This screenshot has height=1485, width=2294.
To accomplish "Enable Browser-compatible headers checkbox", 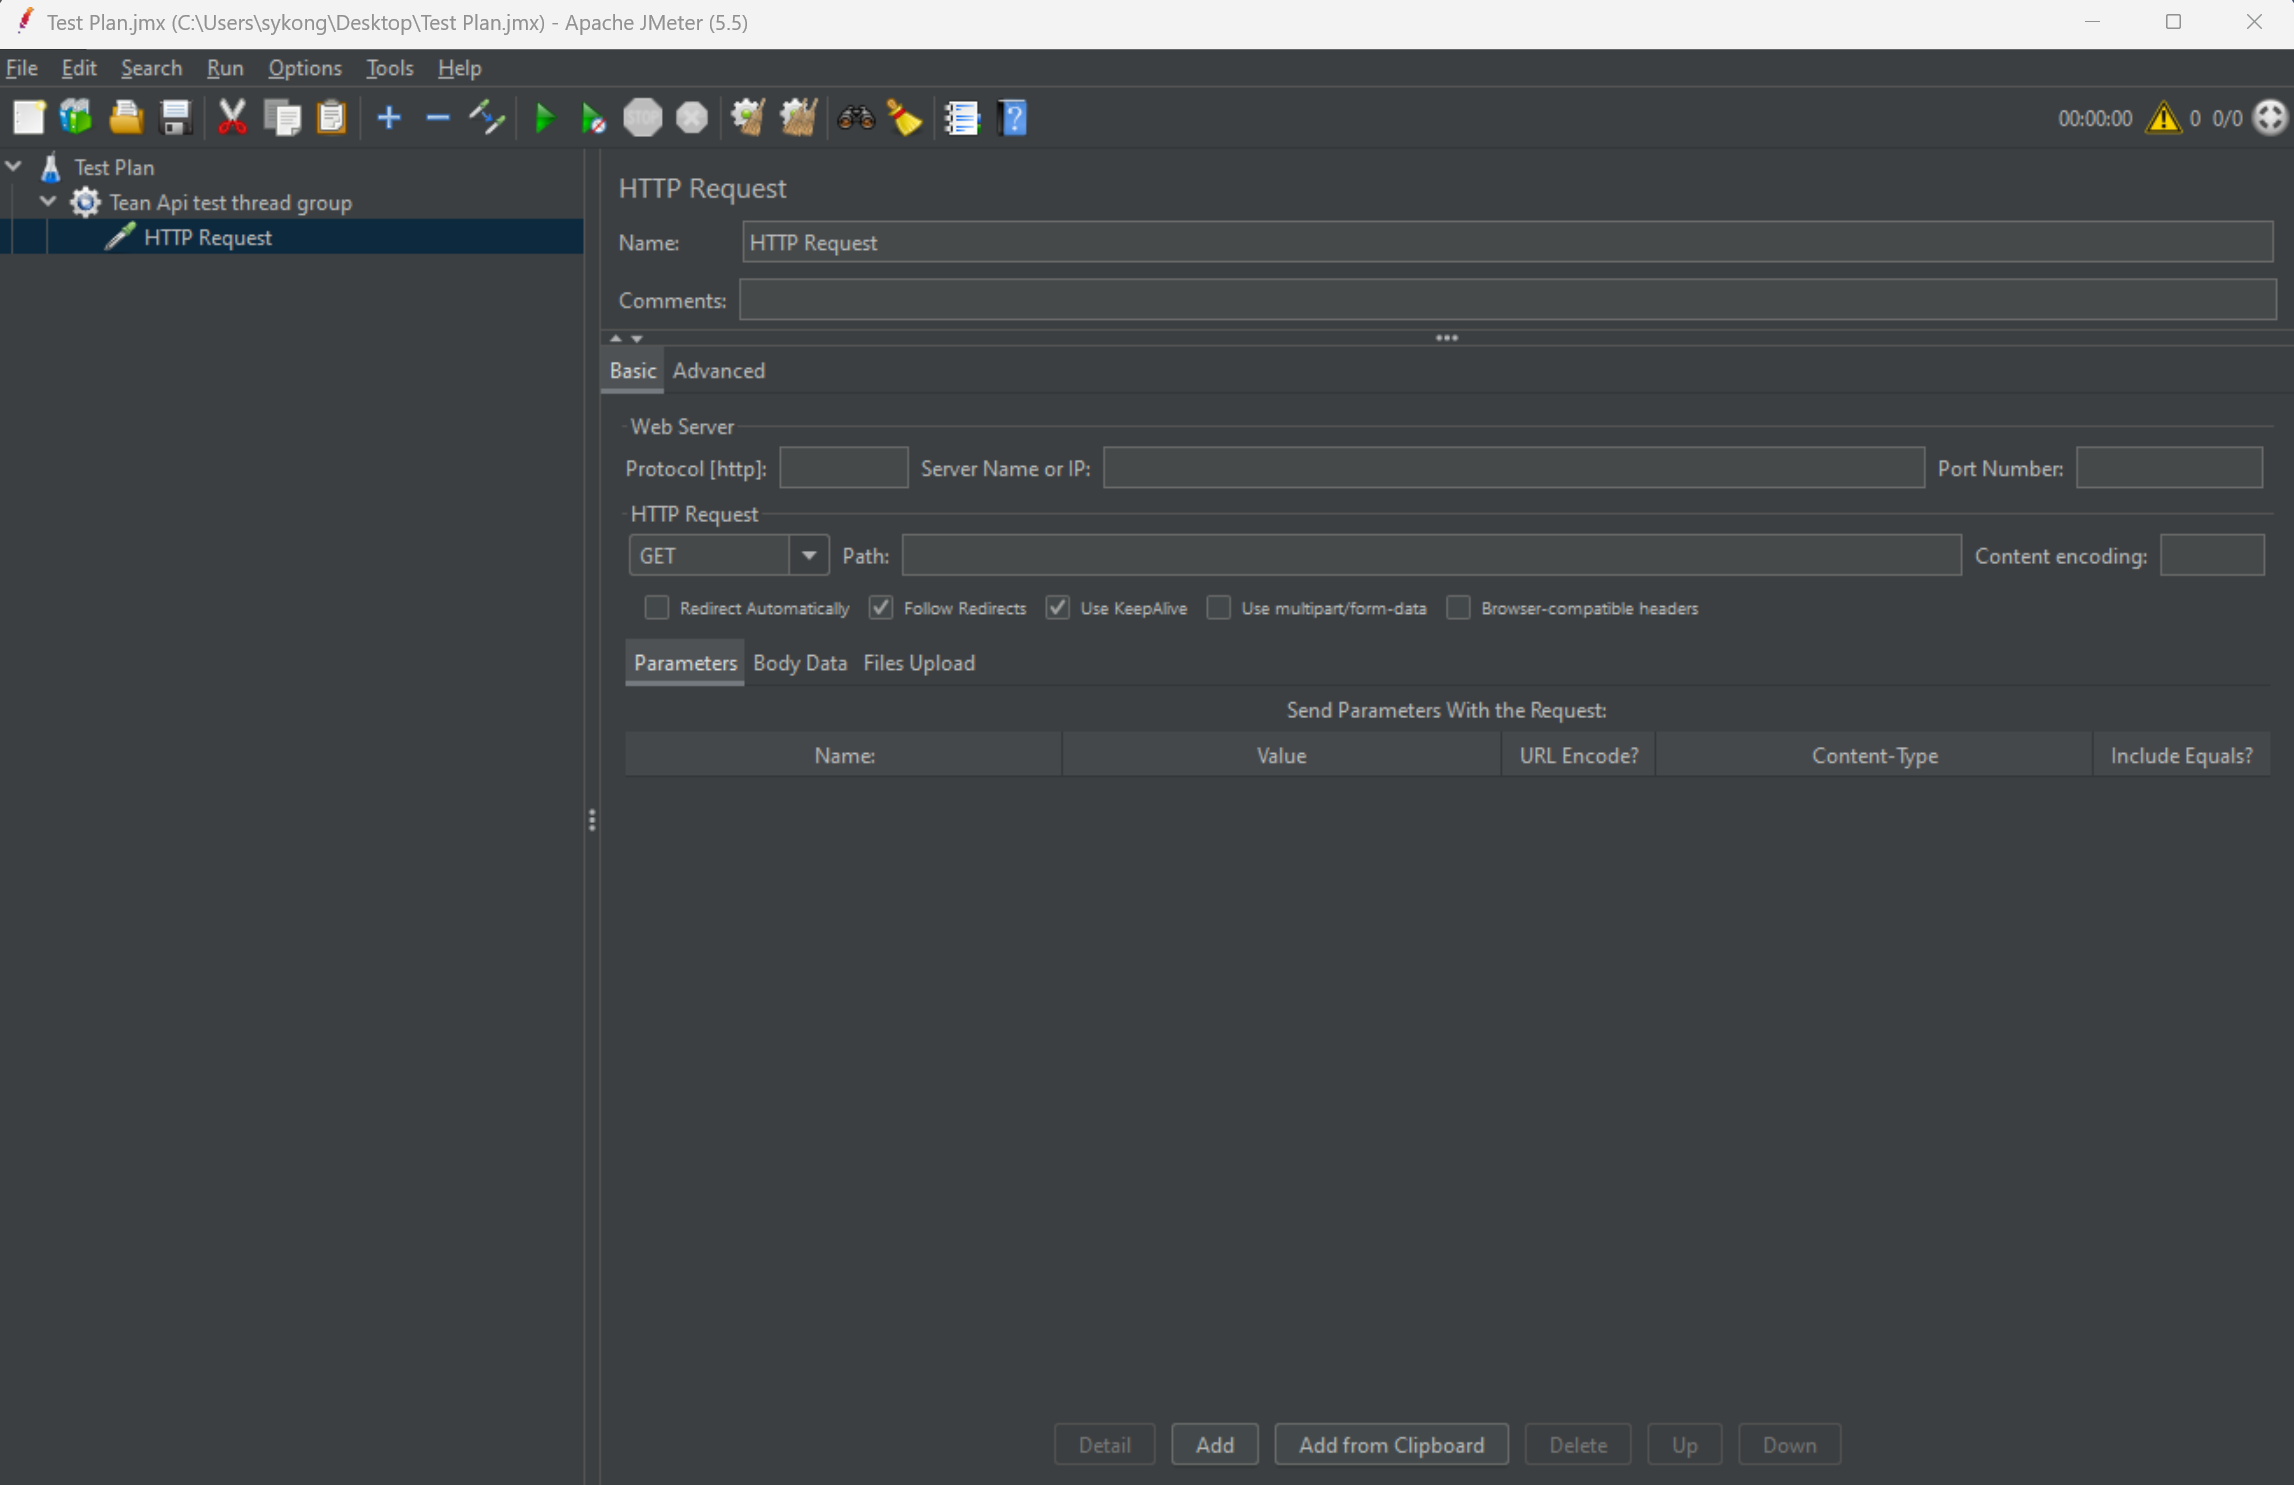I will [x=1458, y=608].
